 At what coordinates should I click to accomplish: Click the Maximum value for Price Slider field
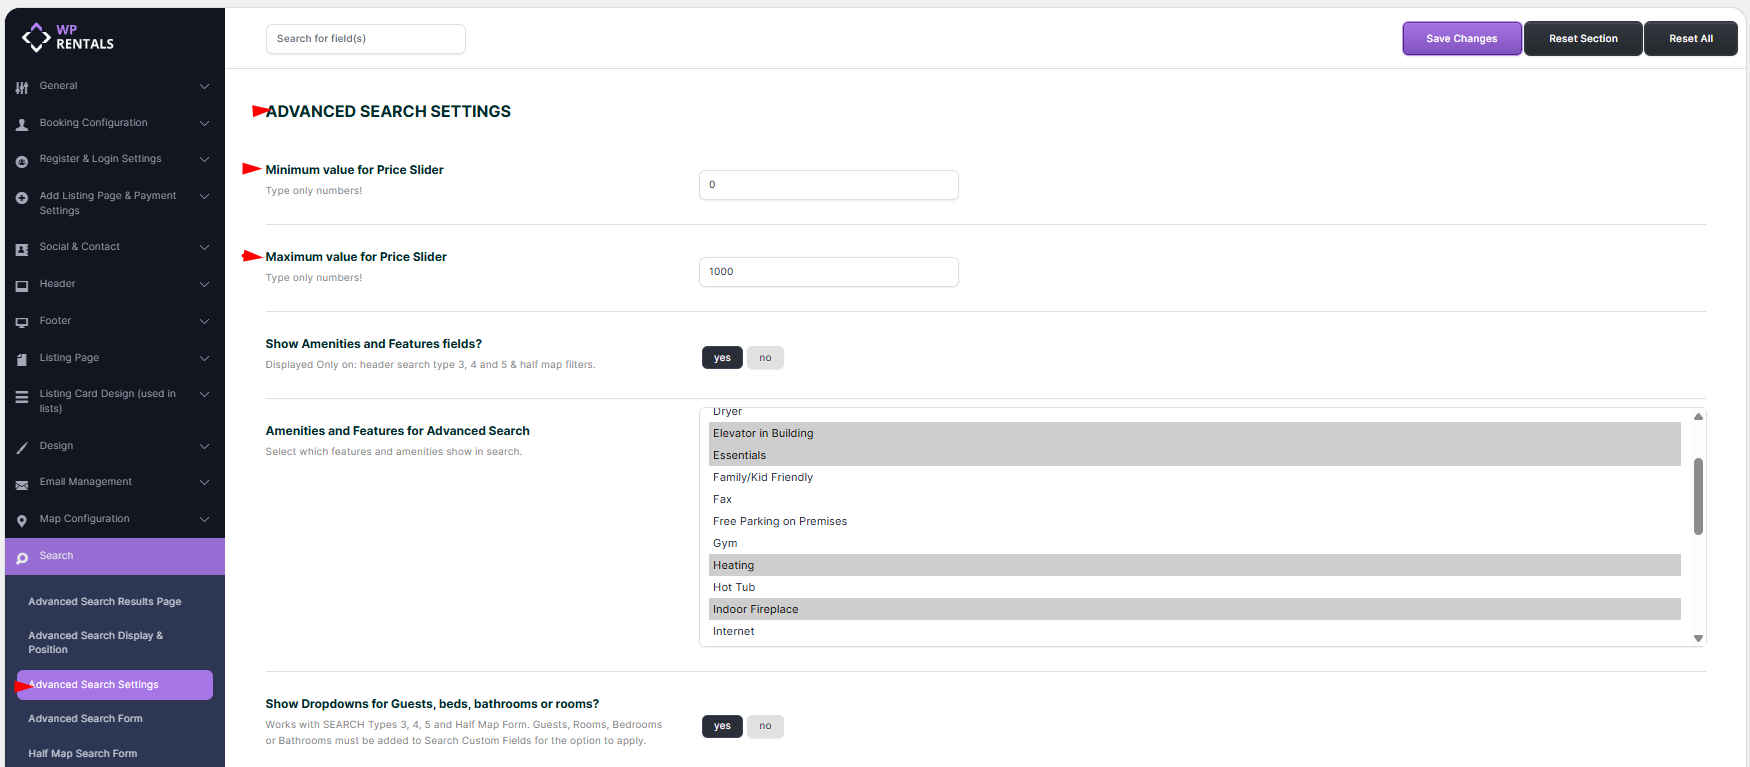(828, 272)
